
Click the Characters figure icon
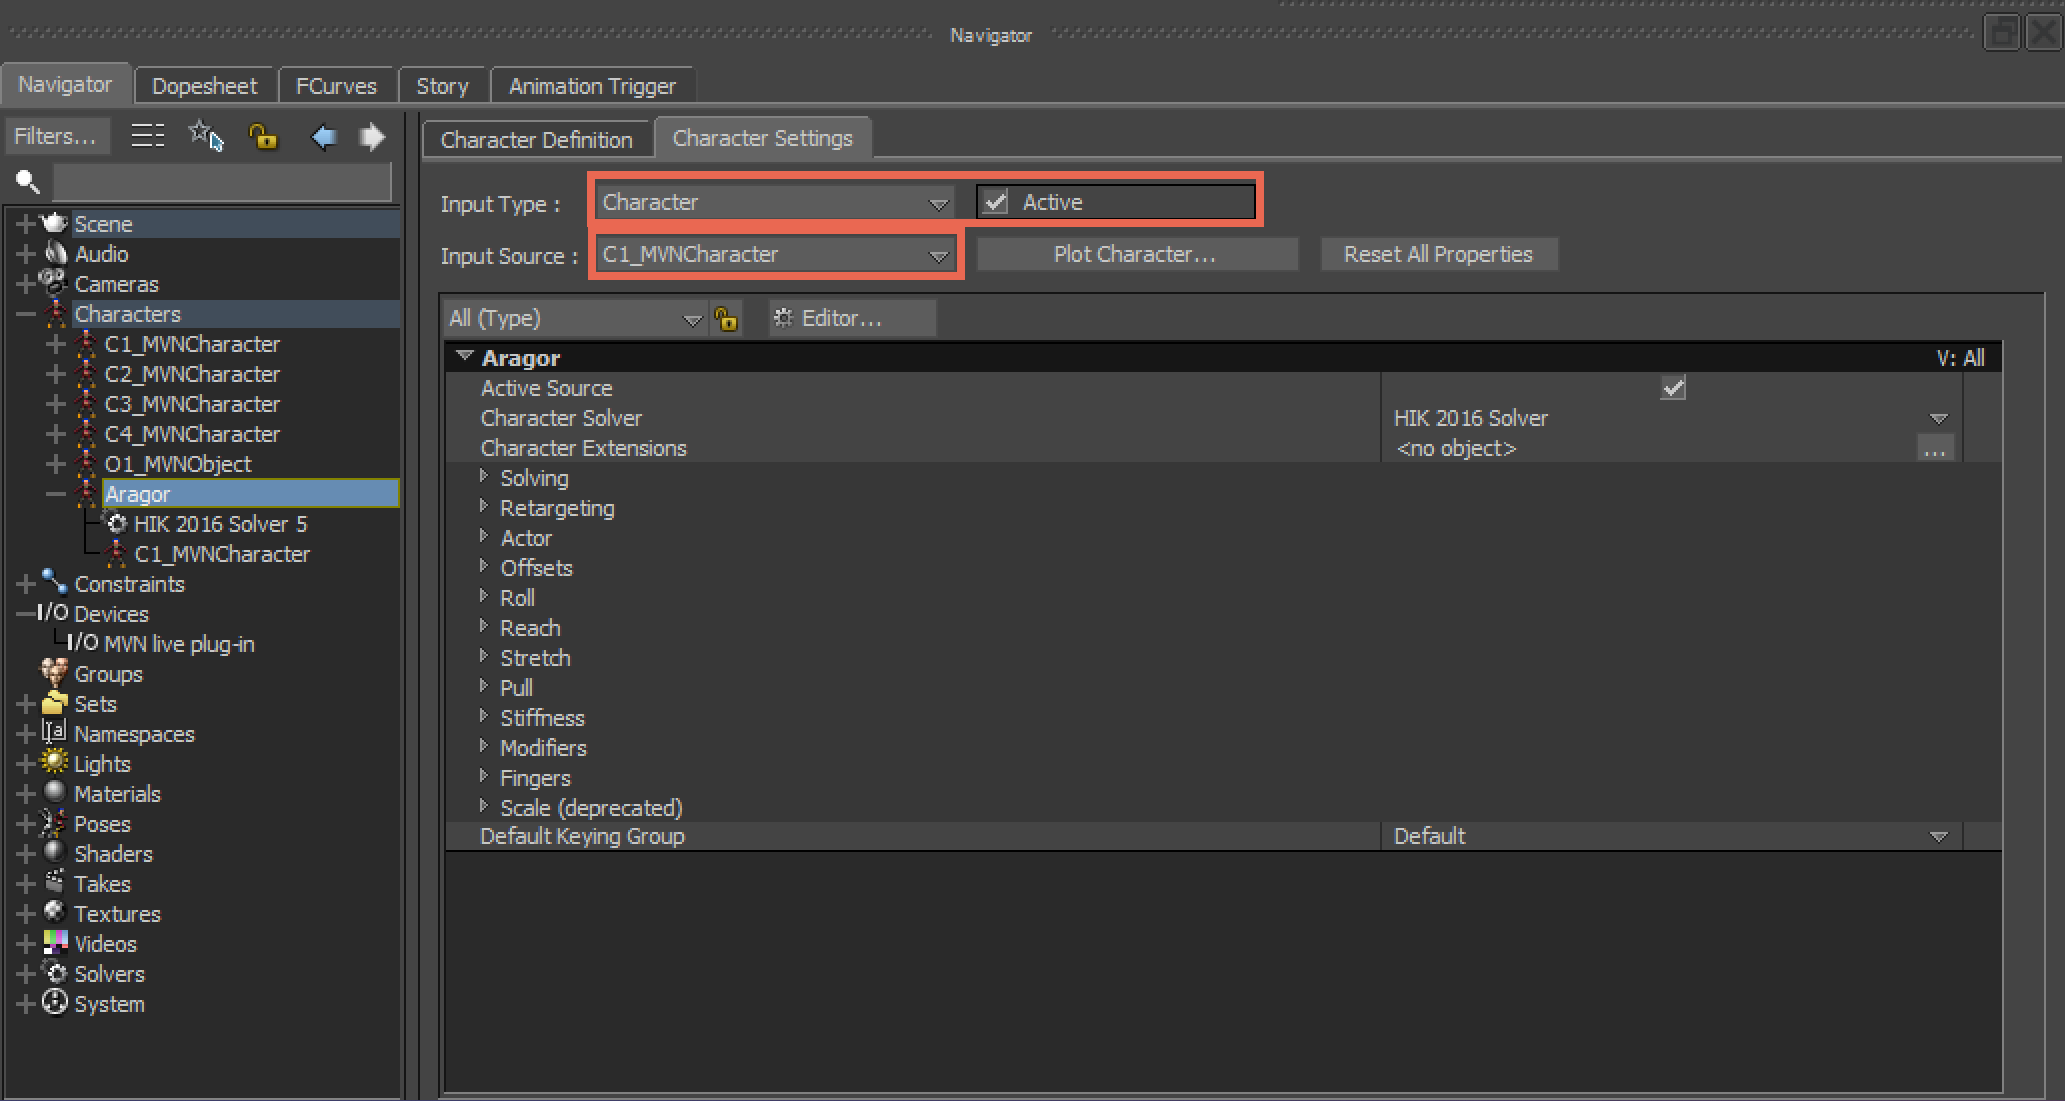(x=56, y=313)
